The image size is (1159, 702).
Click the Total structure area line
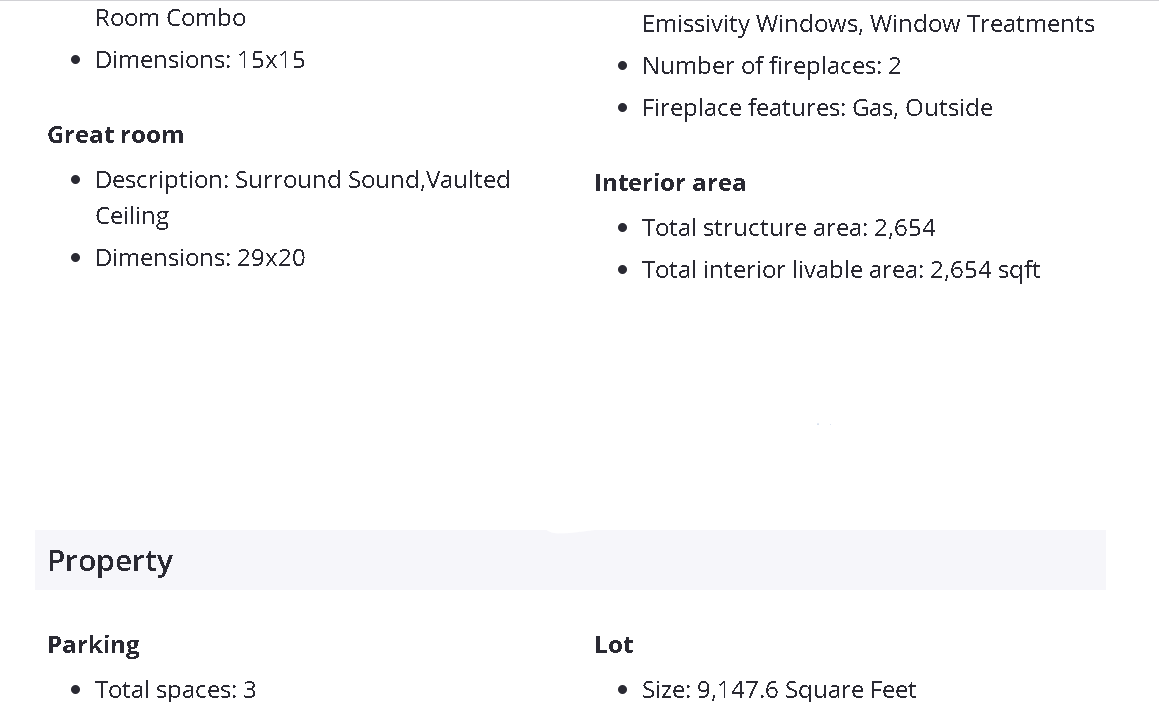(788, 228)
